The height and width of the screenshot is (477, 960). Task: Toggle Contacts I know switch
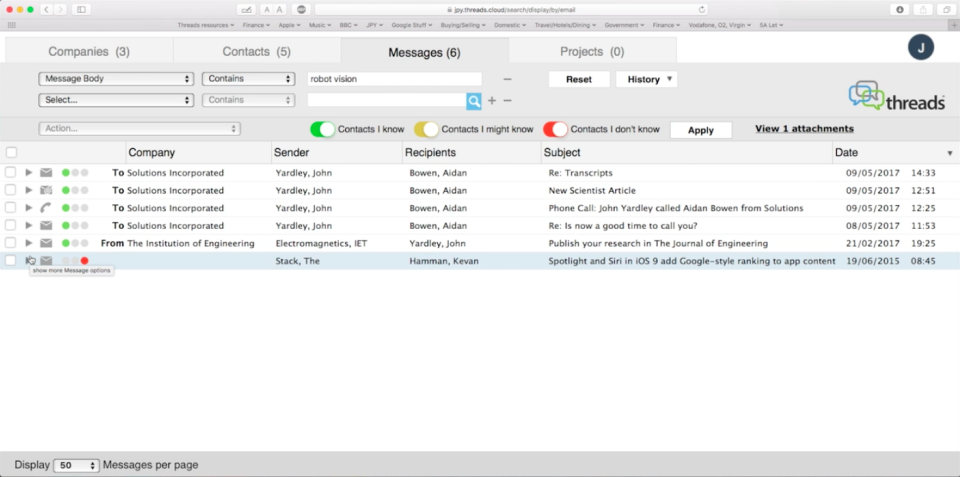coord(323,129)
